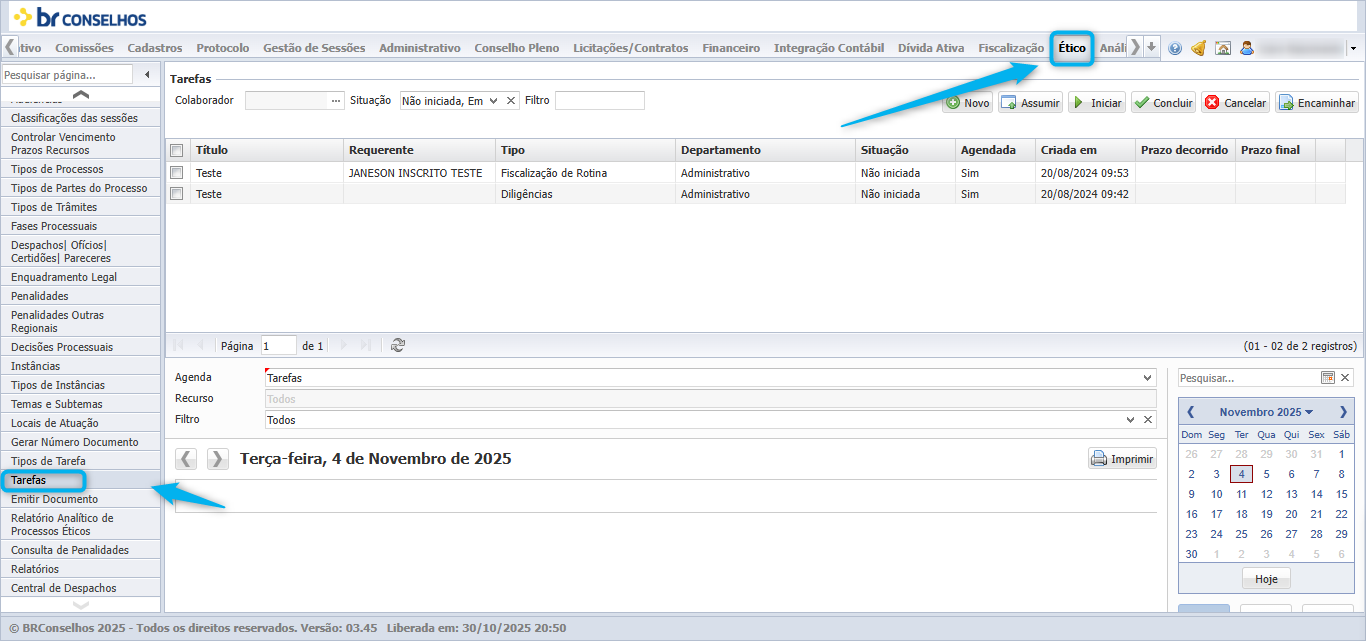Select all tasks with the header checkbox
Image resolution: width=1366 pixels, height=641 pixels.
point(177,151)
